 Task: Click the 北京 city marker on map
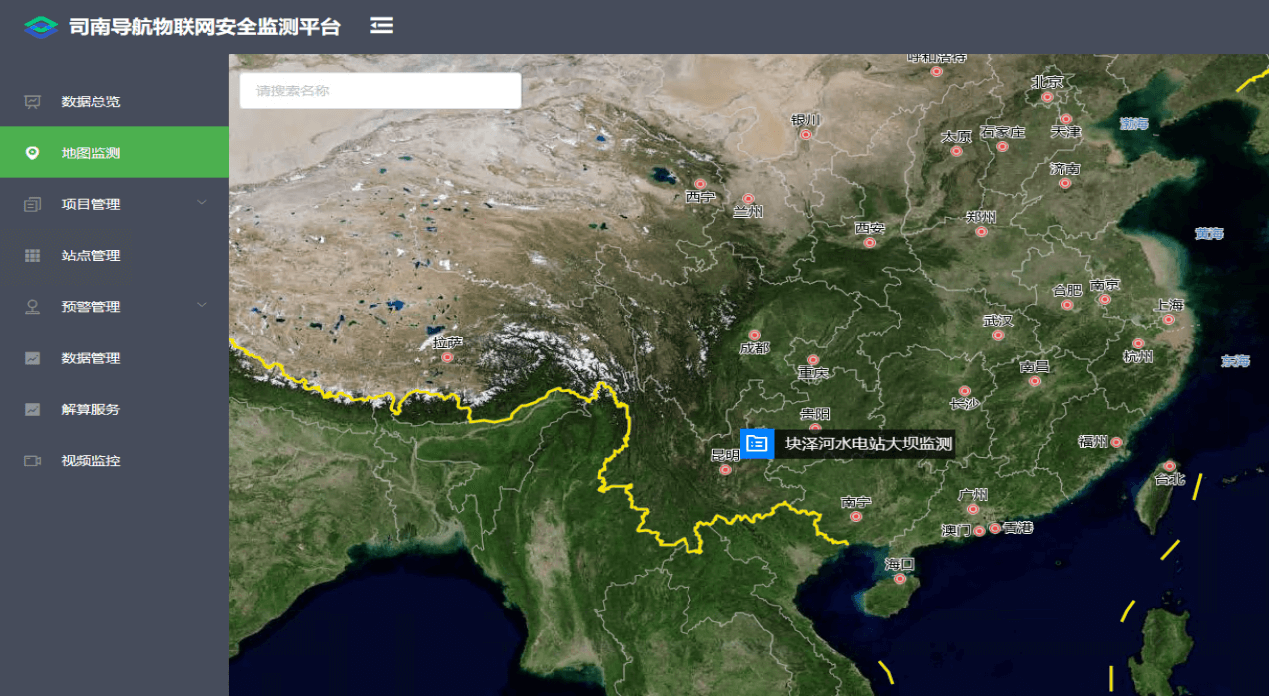point(1047,97)
